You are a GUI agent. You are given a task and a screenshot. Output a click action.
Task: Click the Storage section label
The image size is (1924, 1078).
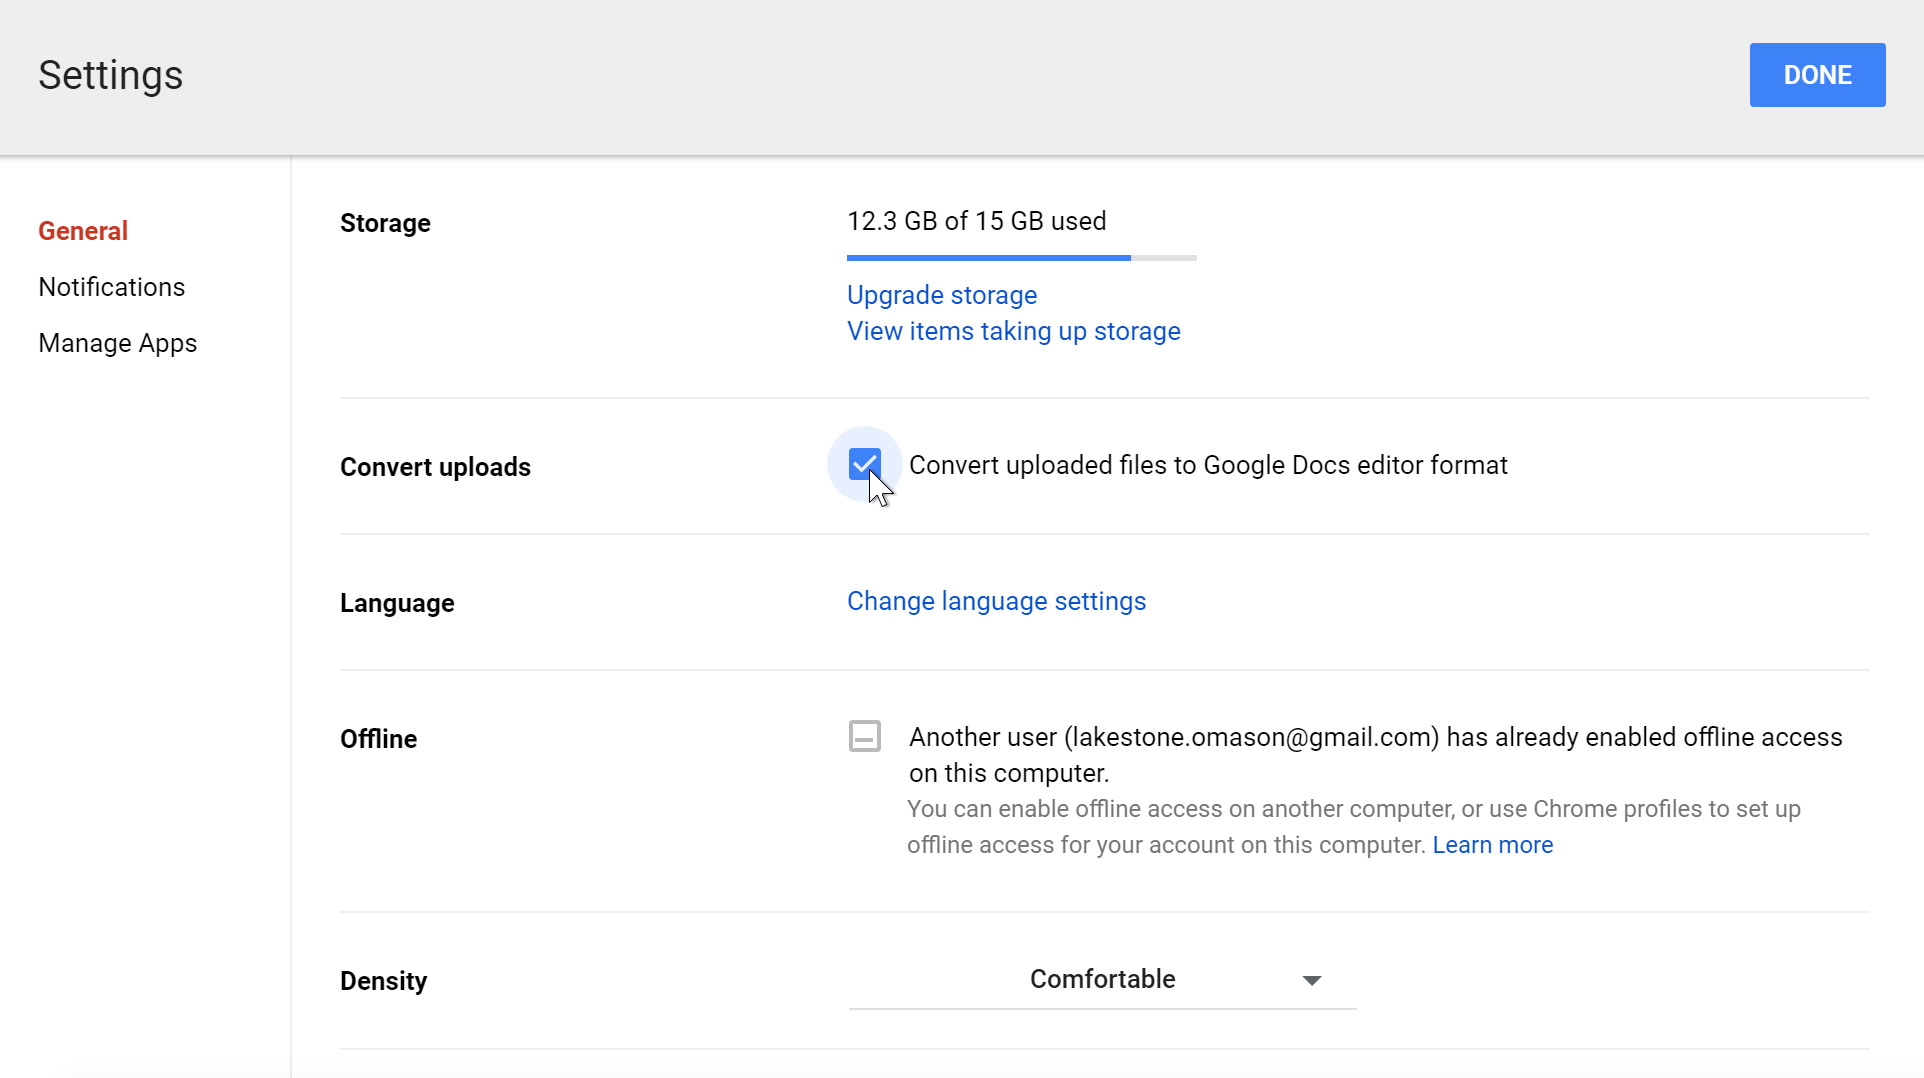[x=385, y=223]
